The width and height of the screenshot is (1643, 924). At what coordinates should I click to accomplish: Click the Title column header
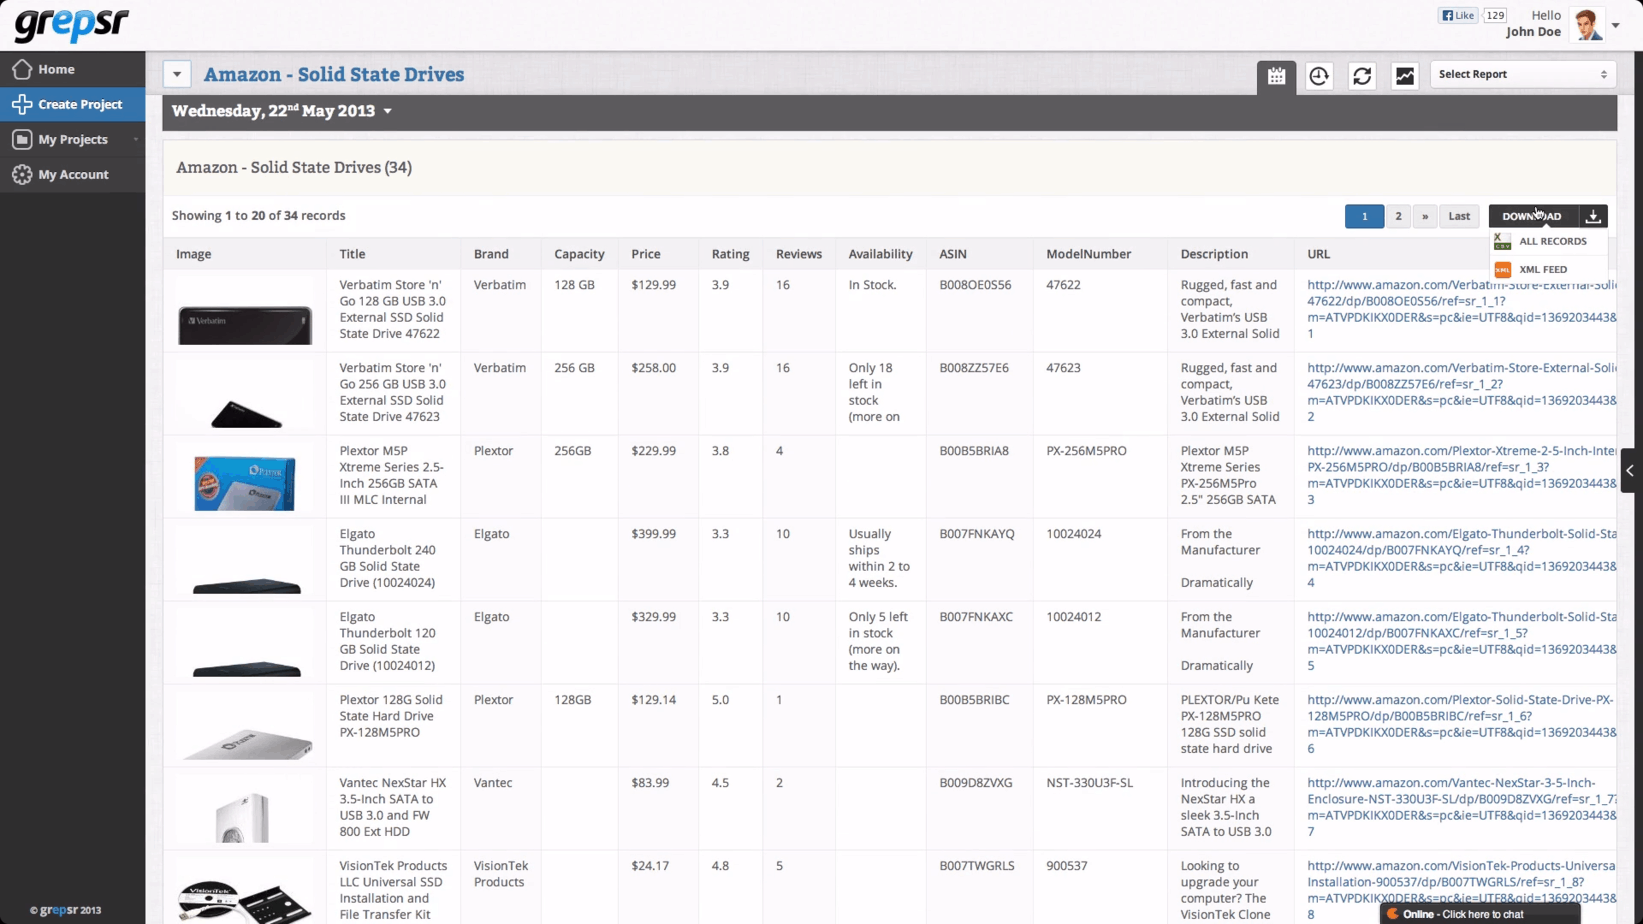352,254
